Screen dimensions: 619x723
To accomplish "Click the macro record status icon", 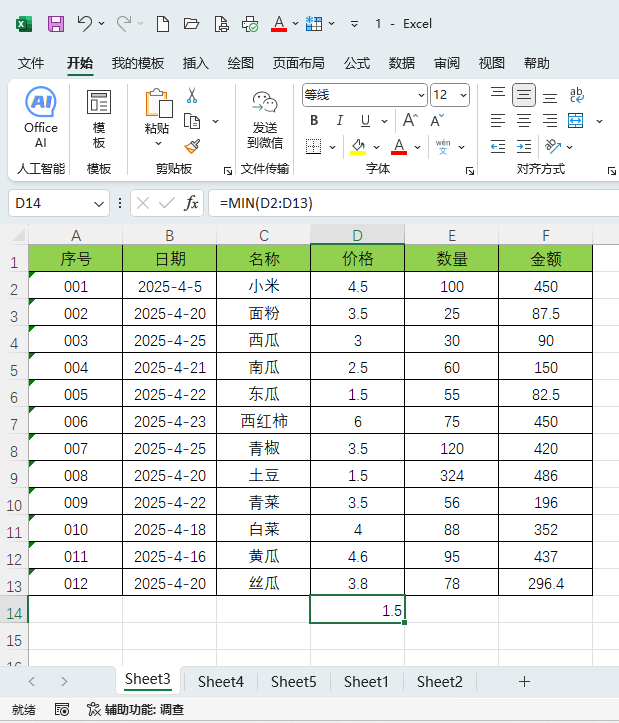I will point(62,709).
